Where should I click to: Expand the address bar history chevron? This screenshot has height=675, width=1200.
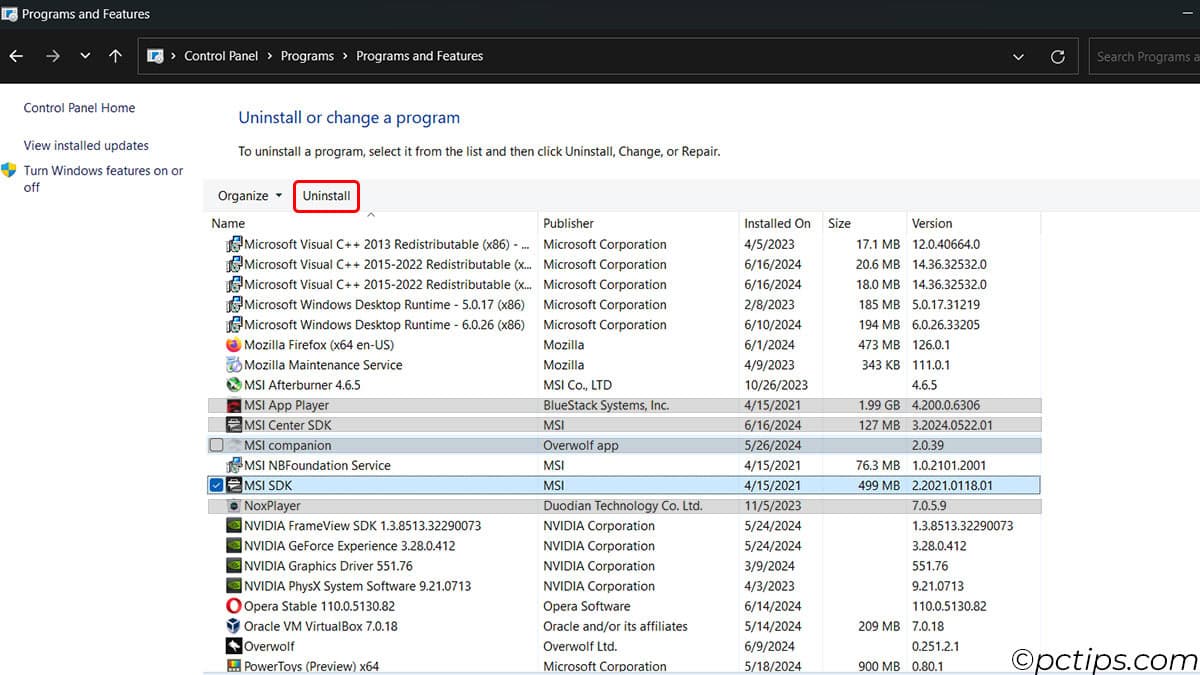point(1018,56)
